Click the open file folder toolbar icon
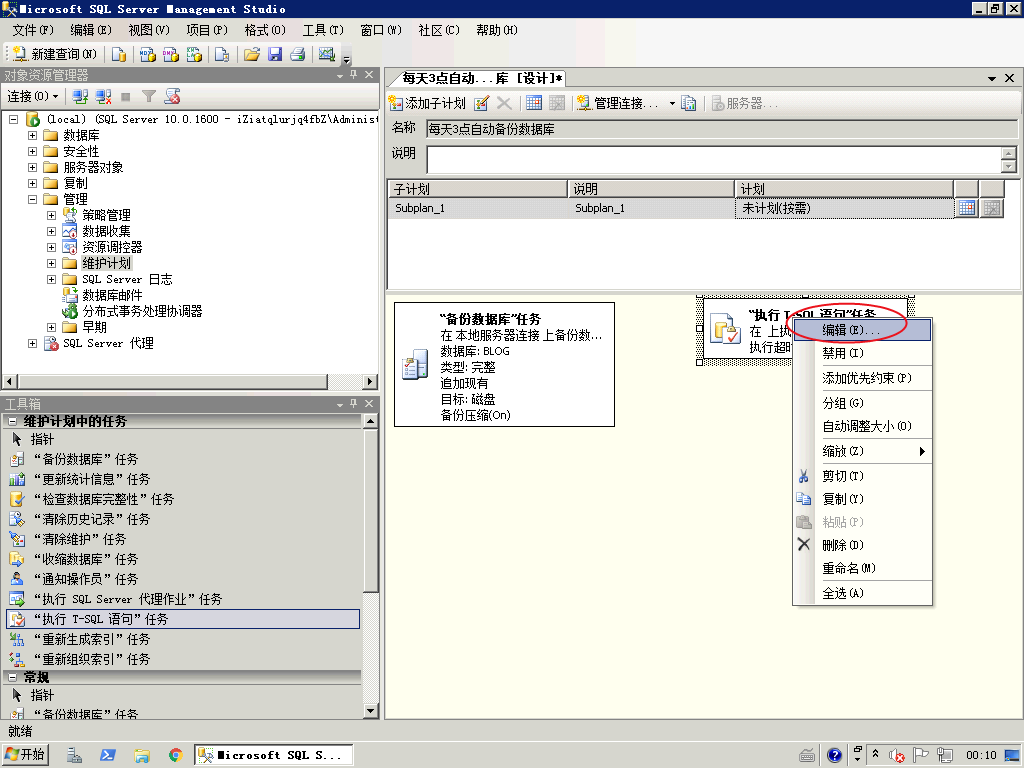The image size is (1024, 768). click(251, 54)
